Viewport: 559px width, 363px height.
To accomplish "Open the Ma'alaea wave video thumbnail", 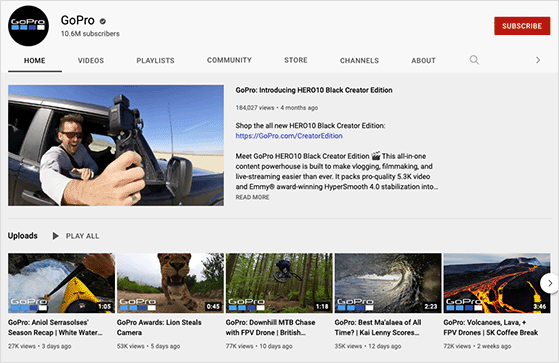I will [x=388, y=283].
